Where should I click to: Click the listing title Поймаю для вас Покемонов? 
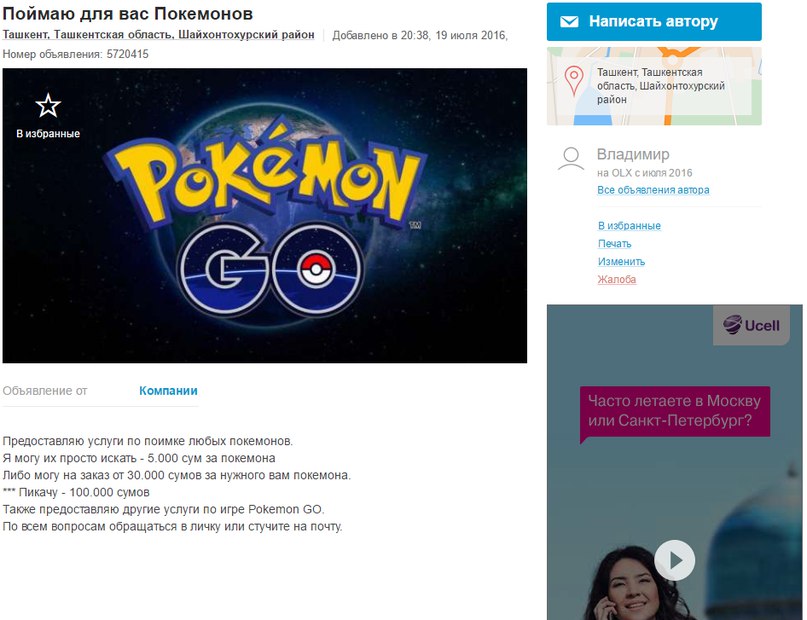(x=128, y=13)
